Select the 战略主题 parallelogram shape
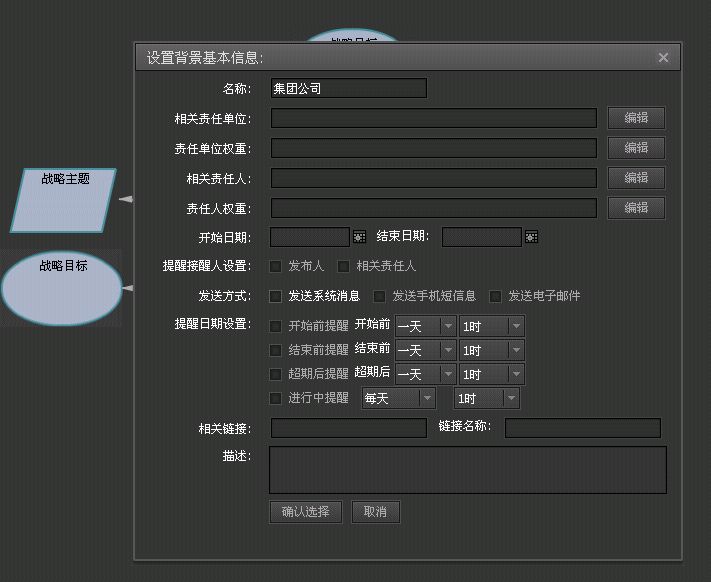Screen dimensions: 711x582 pyautogui.click(x=63, y=200)
